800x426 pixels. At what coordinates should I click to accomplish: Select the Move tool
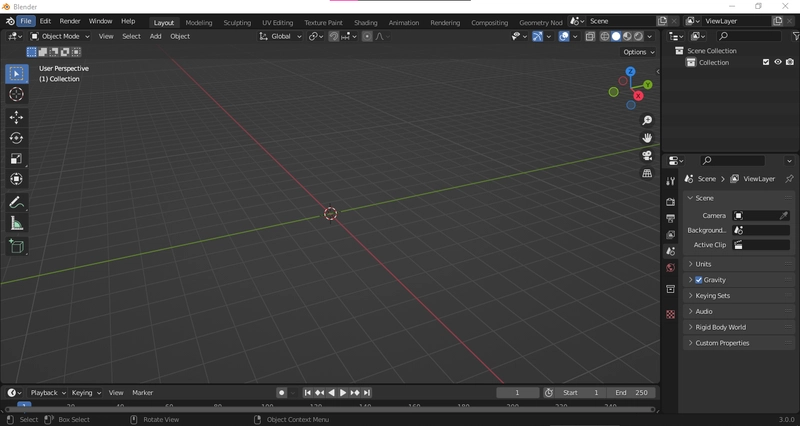click(x=16, y=117)
